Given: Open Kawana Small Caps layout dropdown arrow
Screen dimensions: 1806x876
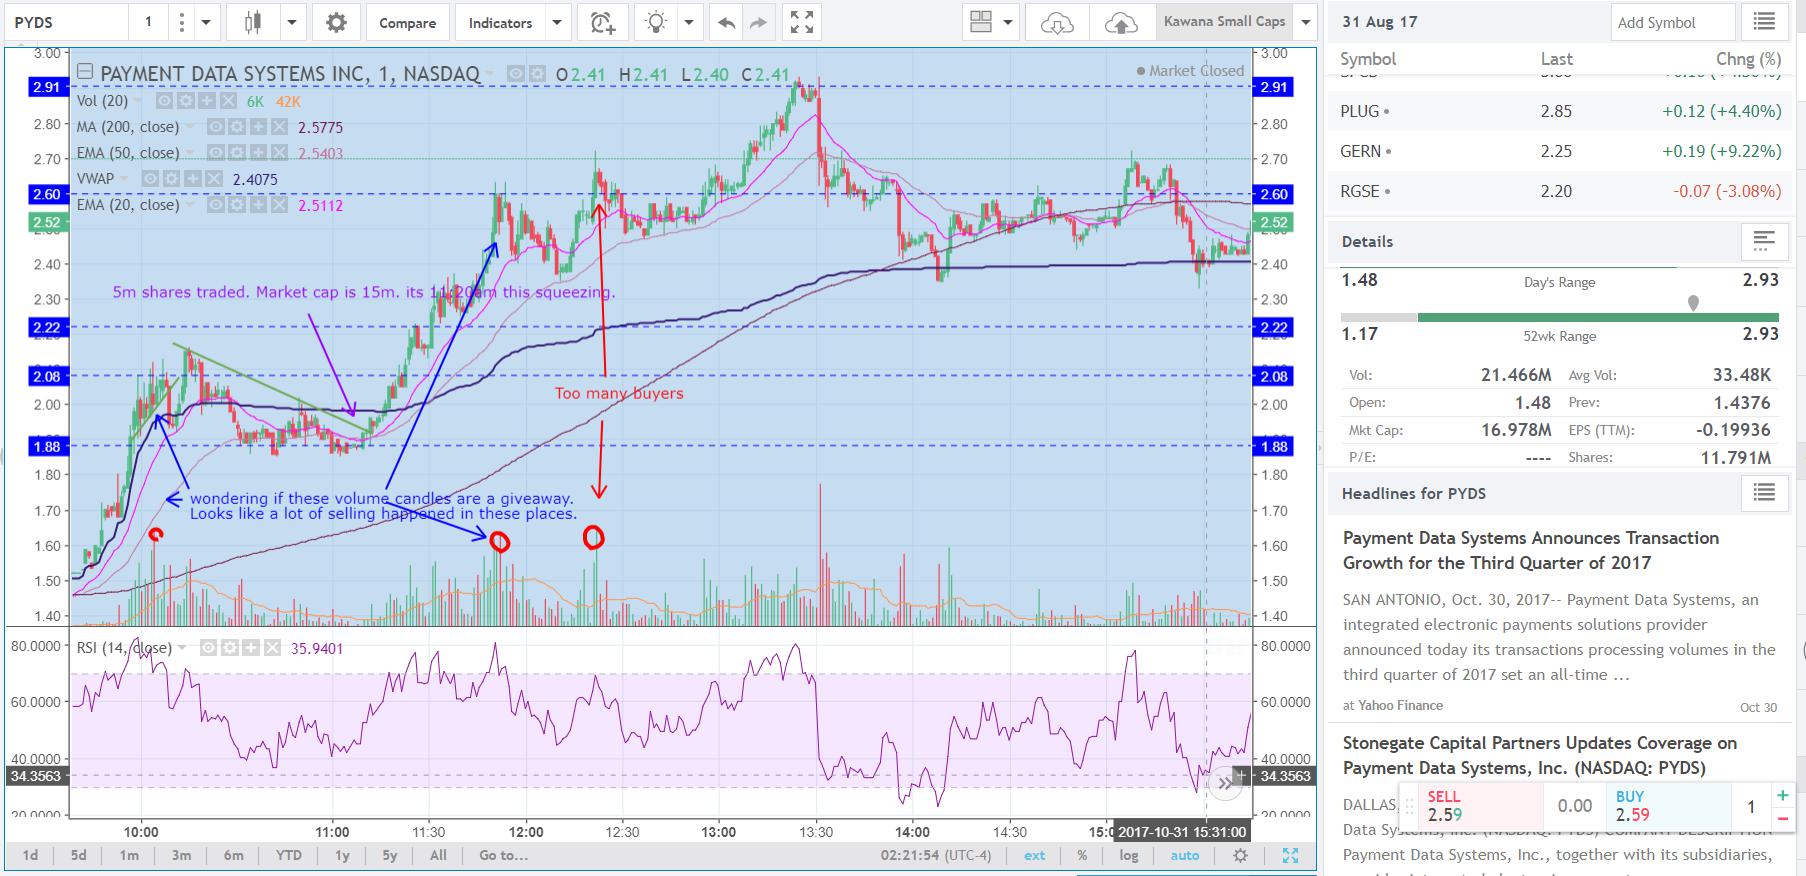Looking at the screenshot, I should [x=1304, y=22].
